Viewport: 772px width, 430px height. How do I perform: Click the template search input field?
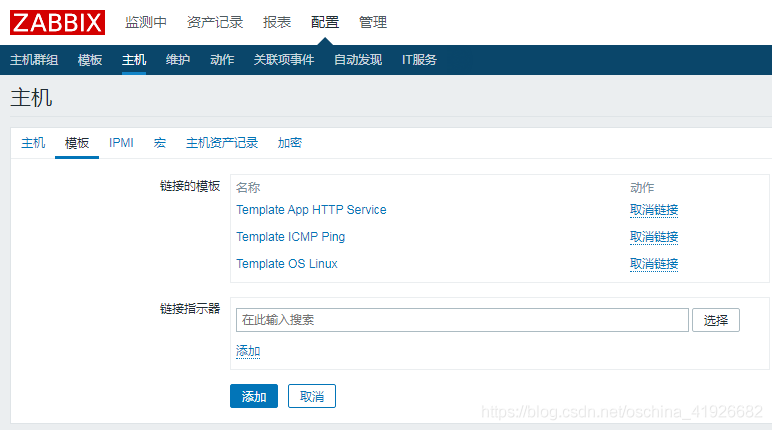(462, 320)
